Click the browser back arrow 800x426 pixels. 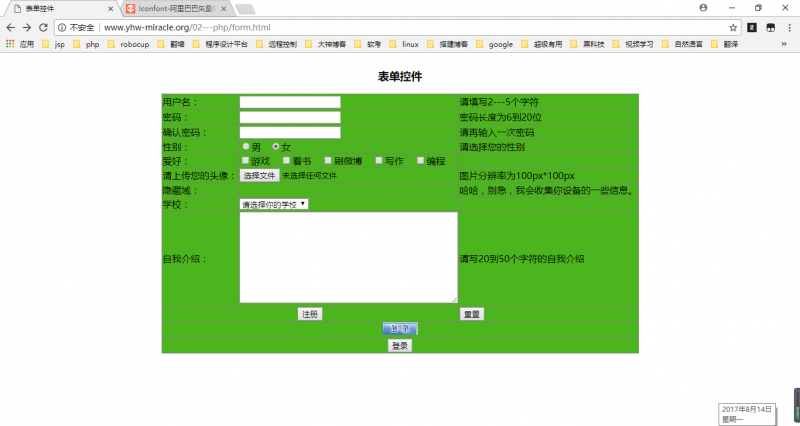[11, 27]
